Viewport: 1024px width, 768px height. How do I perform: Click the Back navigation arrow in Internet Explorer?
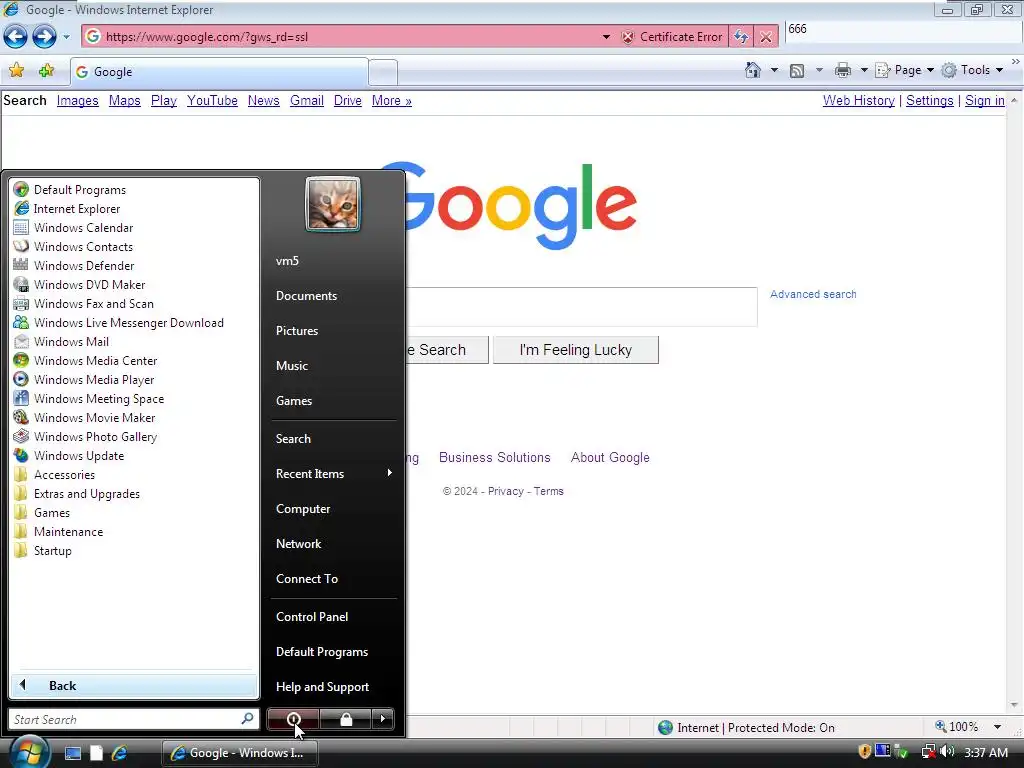pos(16,37)
